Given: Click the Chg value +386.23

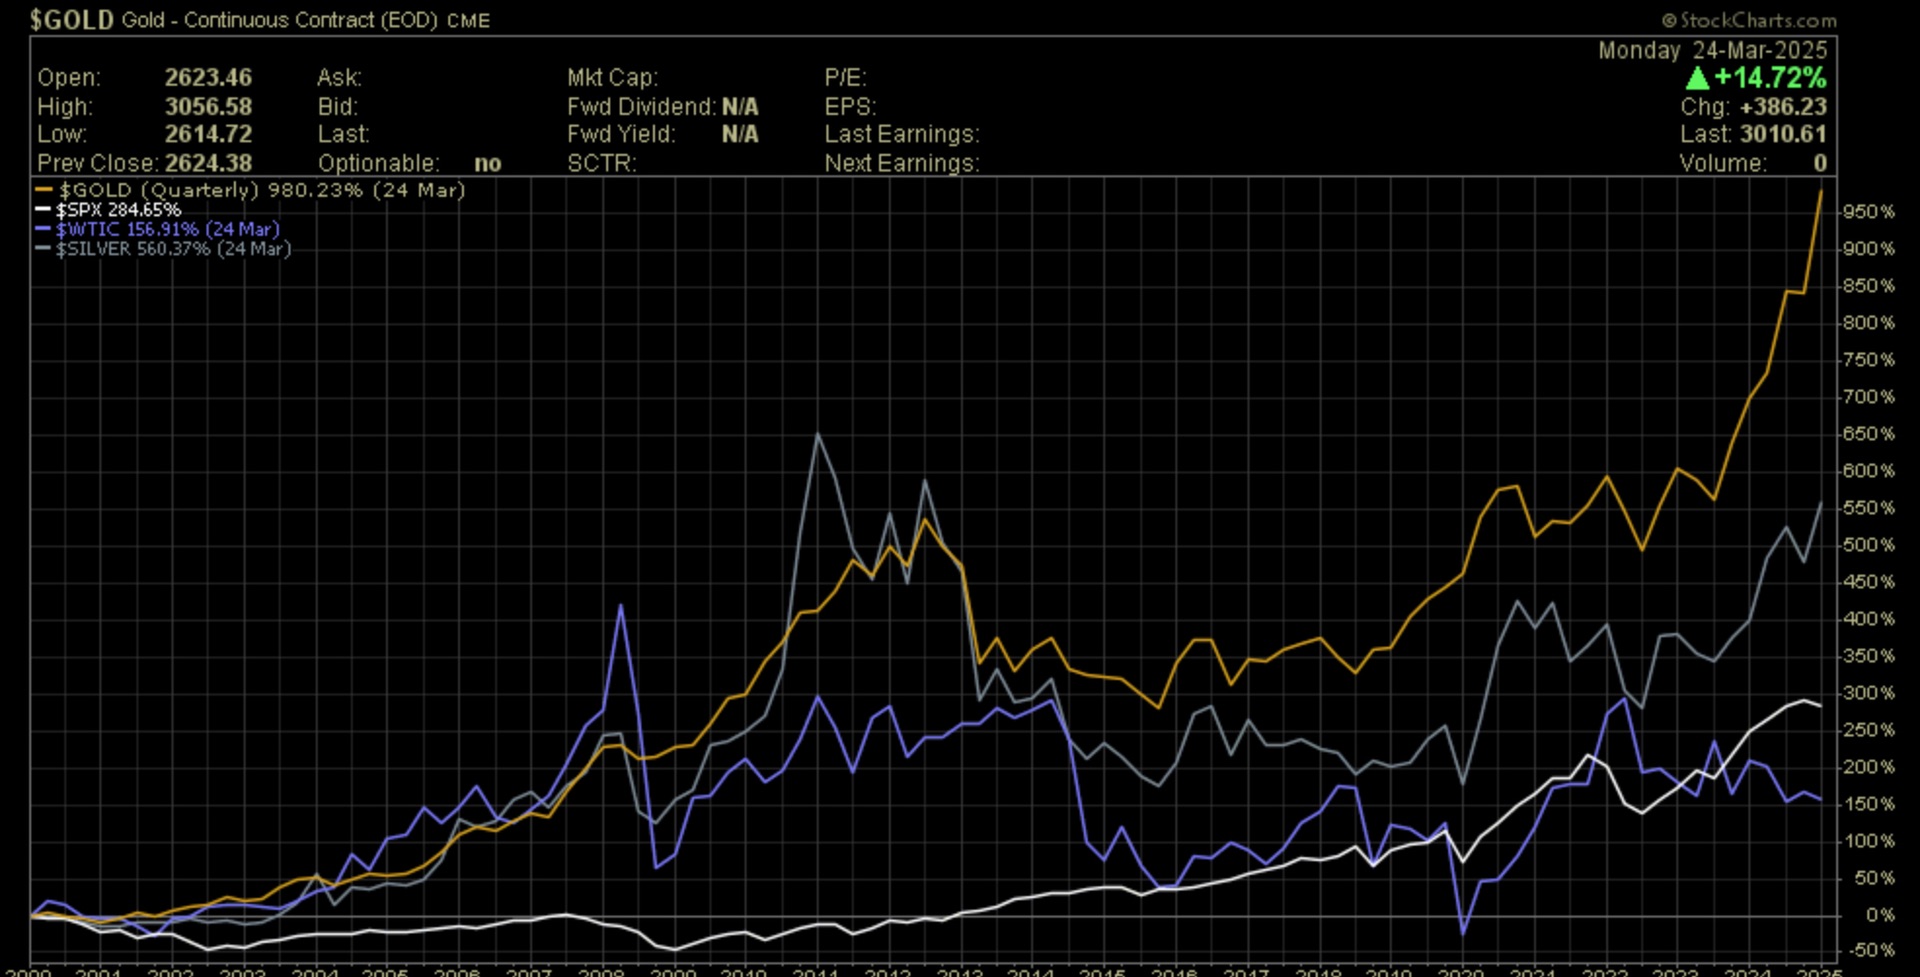Looking at the screenshot, I should [1783, 106].
